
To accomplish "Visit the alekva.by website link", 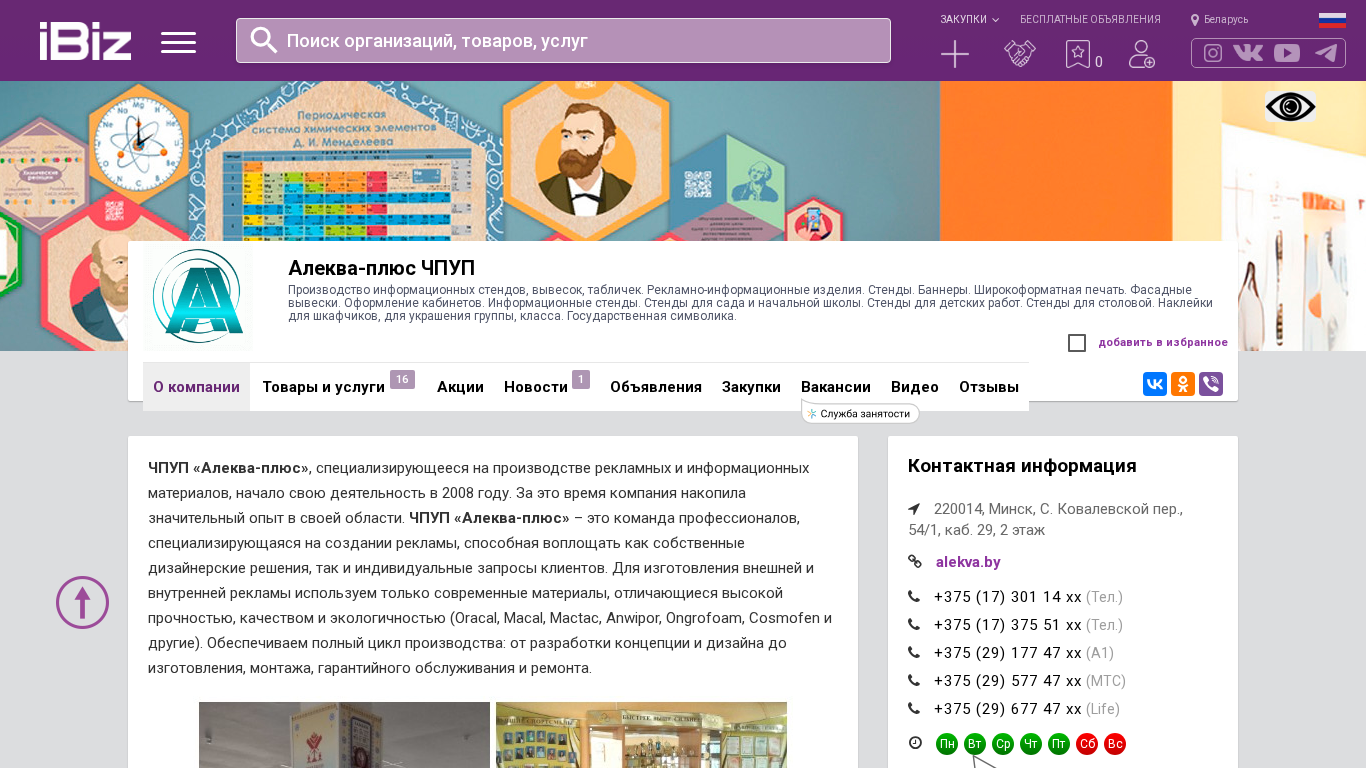I will [968, 562].
